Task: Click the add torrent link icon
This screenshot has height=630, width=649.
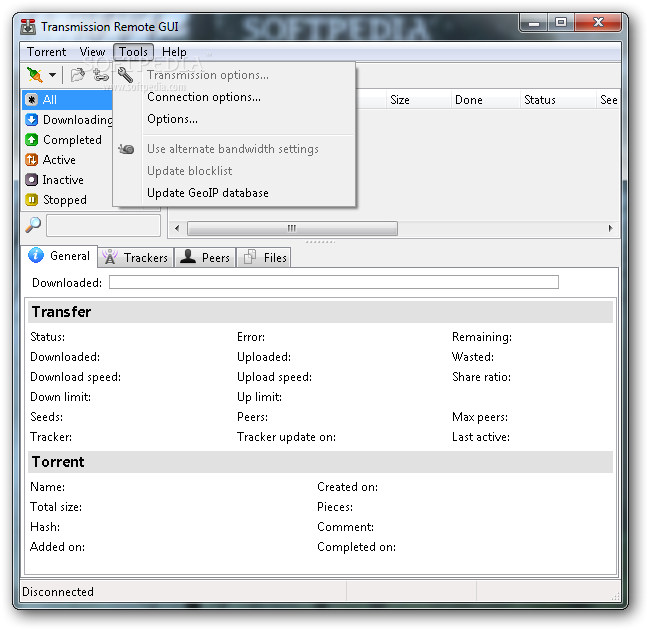Action: (101, 75)
